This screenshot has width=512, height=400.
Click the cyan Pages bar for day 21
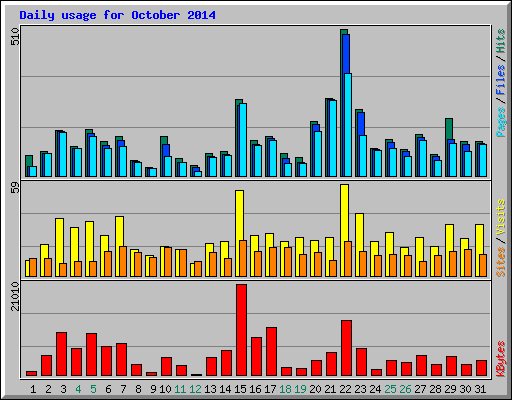[333, 138]
